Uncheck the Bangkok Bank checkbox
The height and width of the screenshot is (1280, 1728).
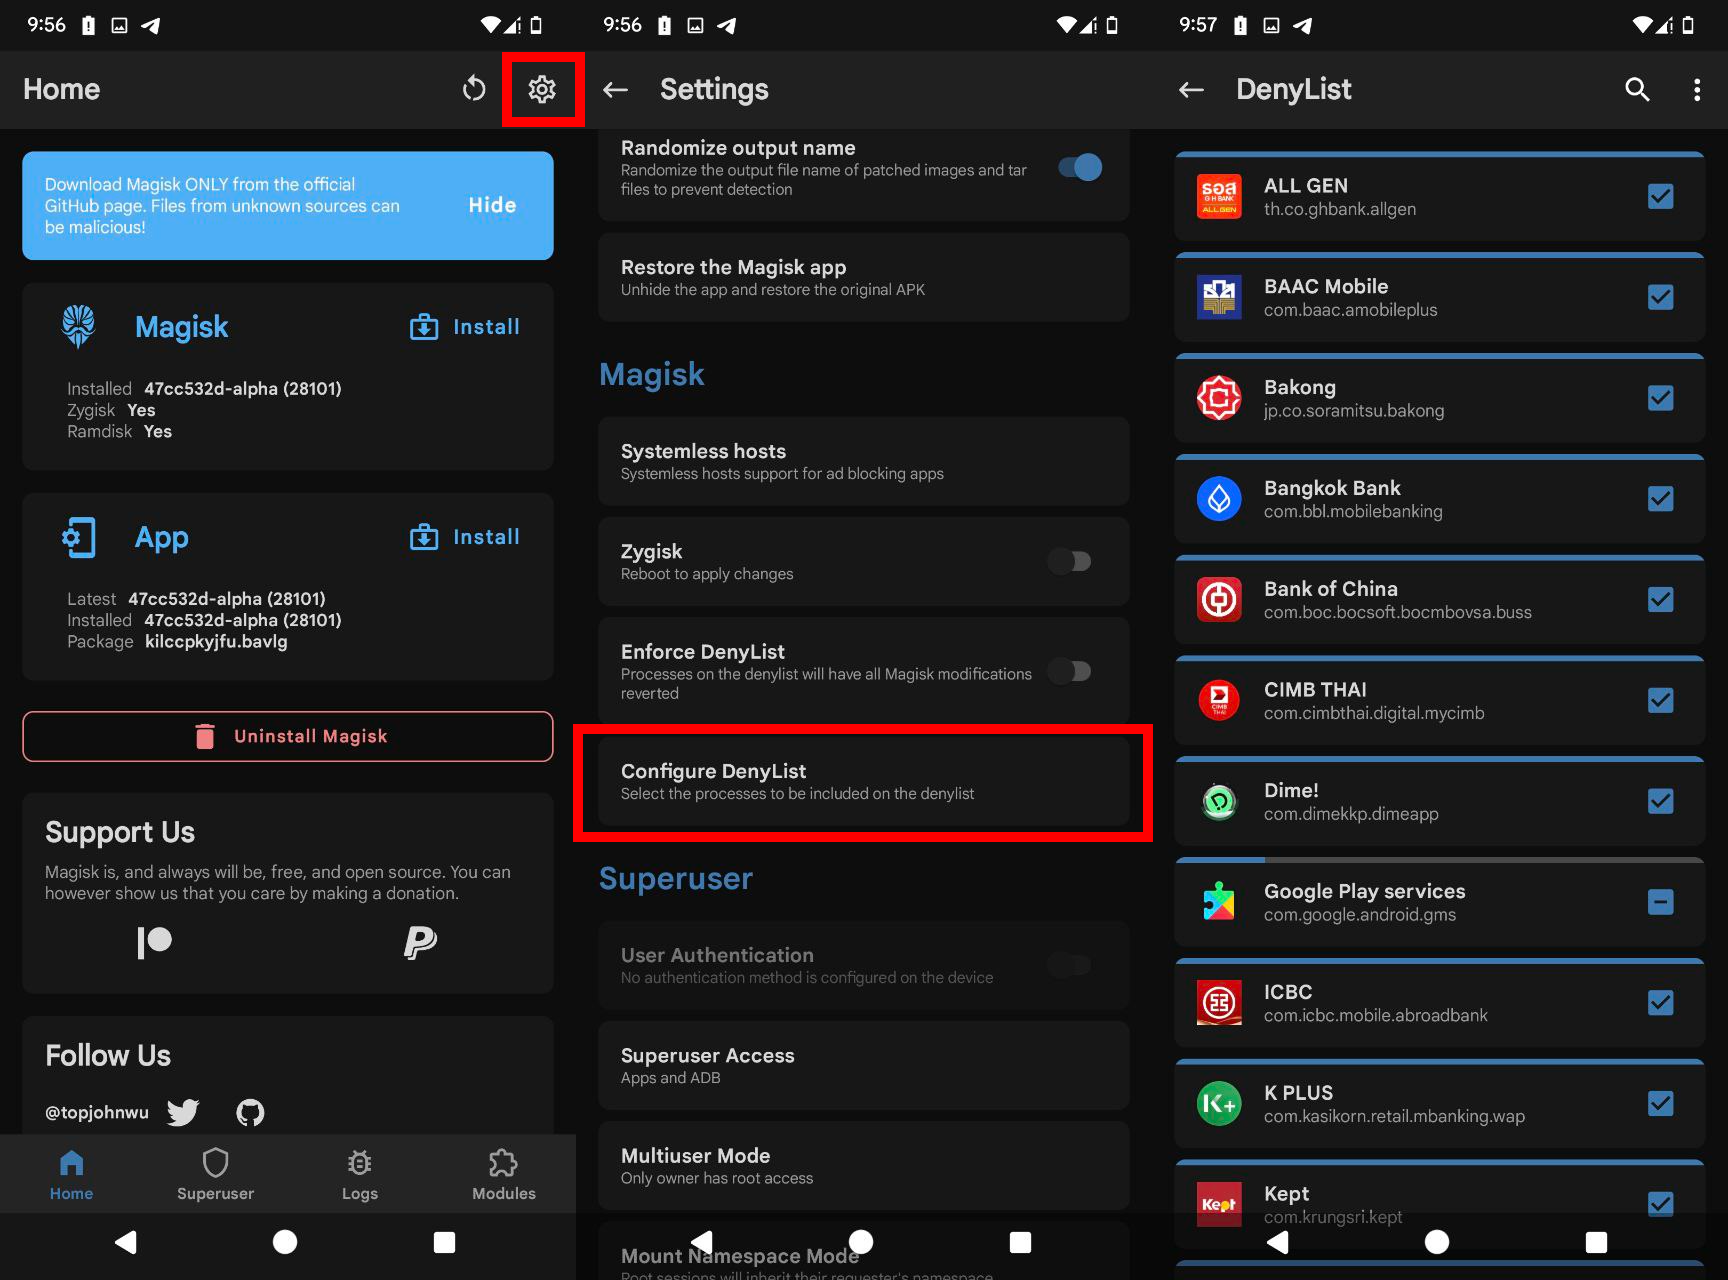[1660, 498]
